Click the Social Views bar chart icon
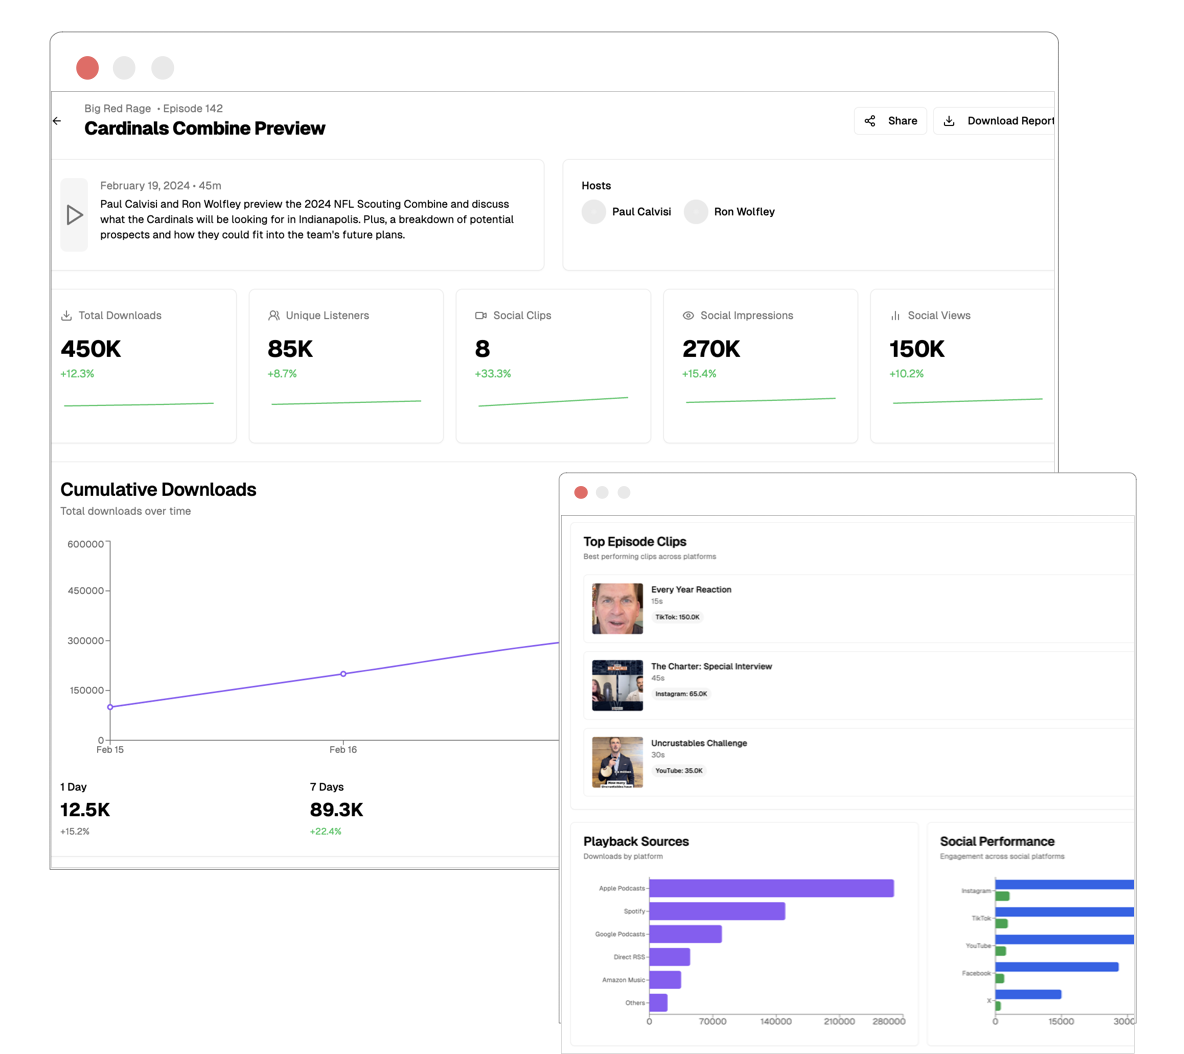This screenshot has height=1054, width=1184. [895, 316]
